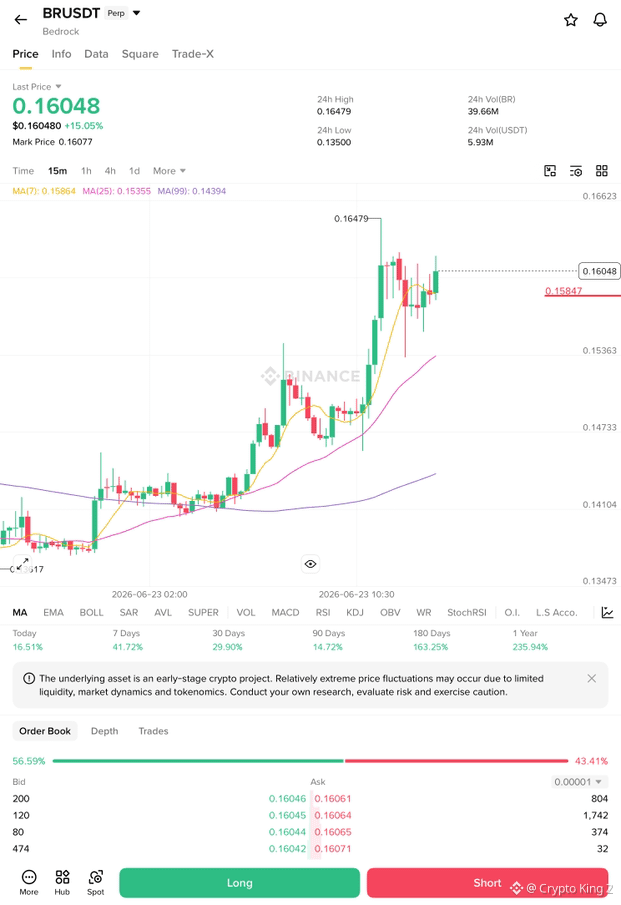The height and width of the screenshot is (905, 621).
Task: Click the 7 Days 41.72% performance
Action: pyautogui.click(x=128, y=640)
